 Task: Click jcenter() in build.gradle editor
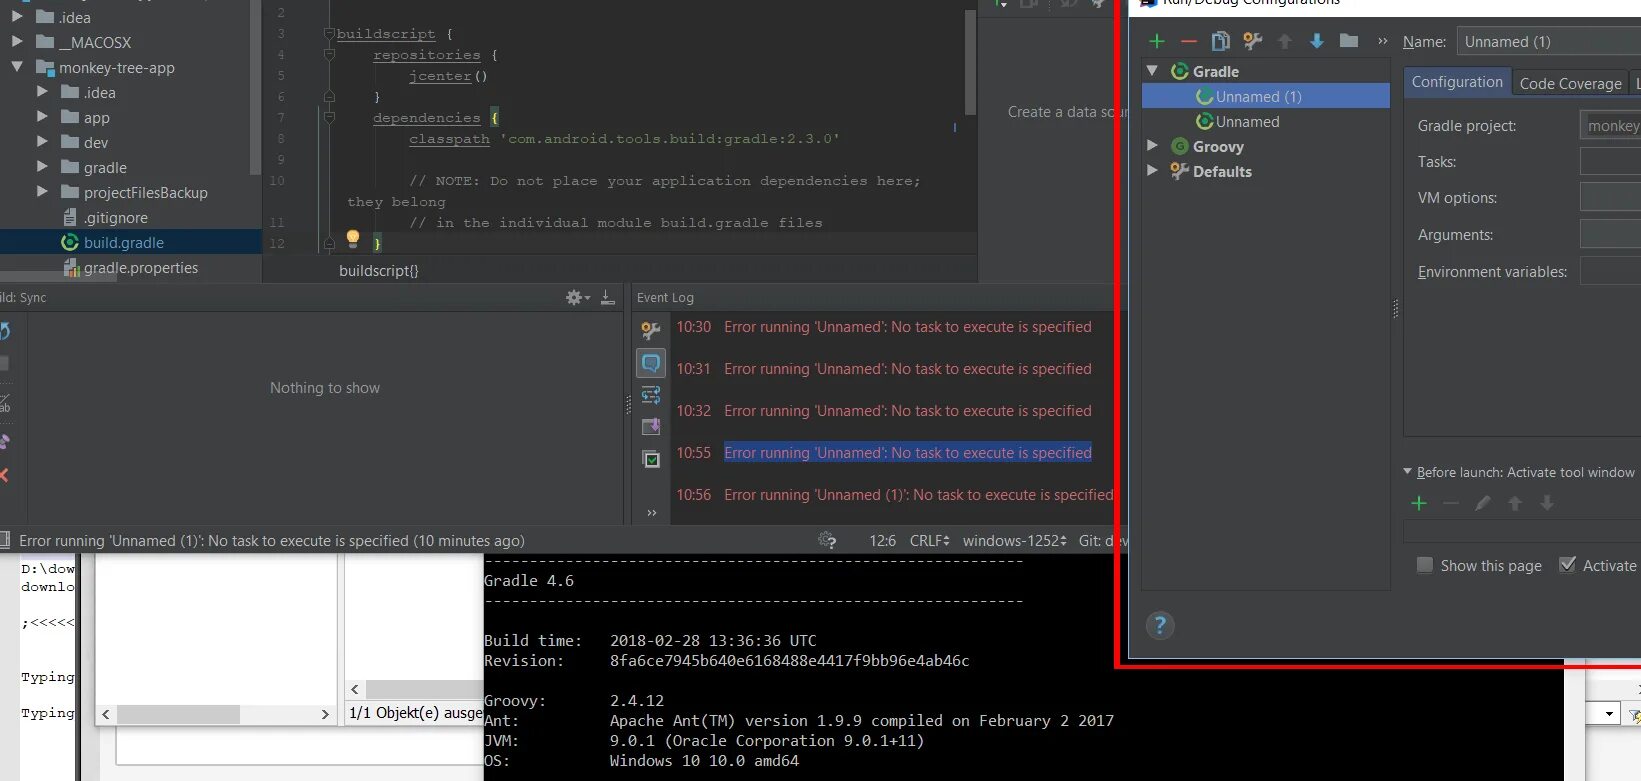448,76
